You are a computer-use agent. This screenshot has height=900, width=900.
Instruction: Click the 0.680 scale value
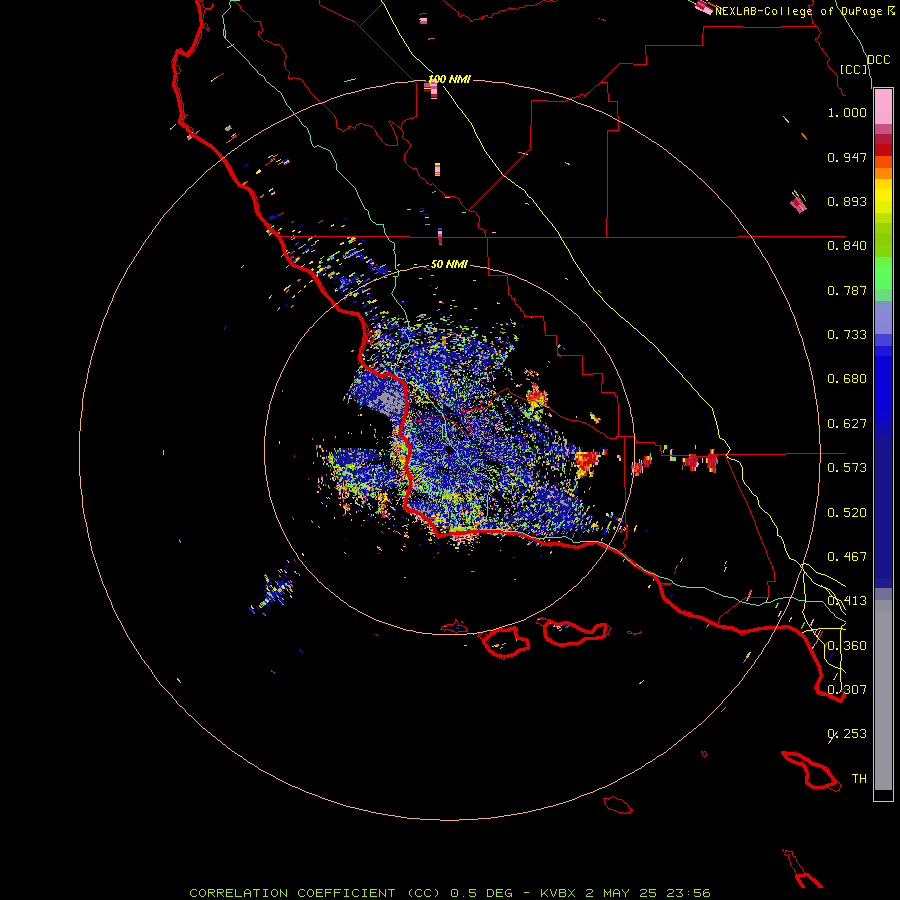847,379
